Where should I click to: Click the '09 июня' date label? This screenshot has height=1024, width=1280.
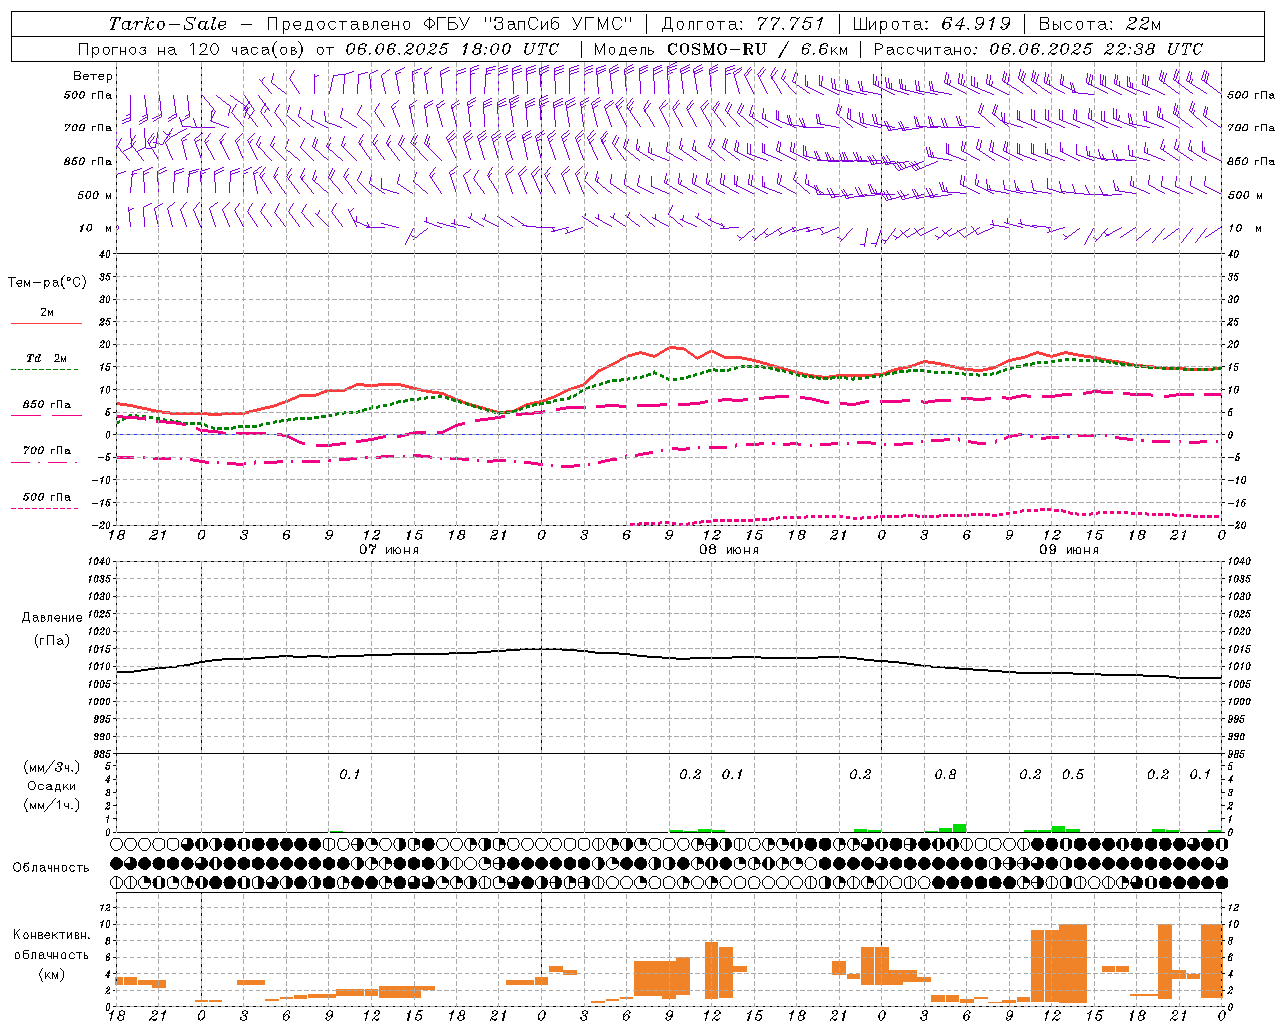point(1069,550)
